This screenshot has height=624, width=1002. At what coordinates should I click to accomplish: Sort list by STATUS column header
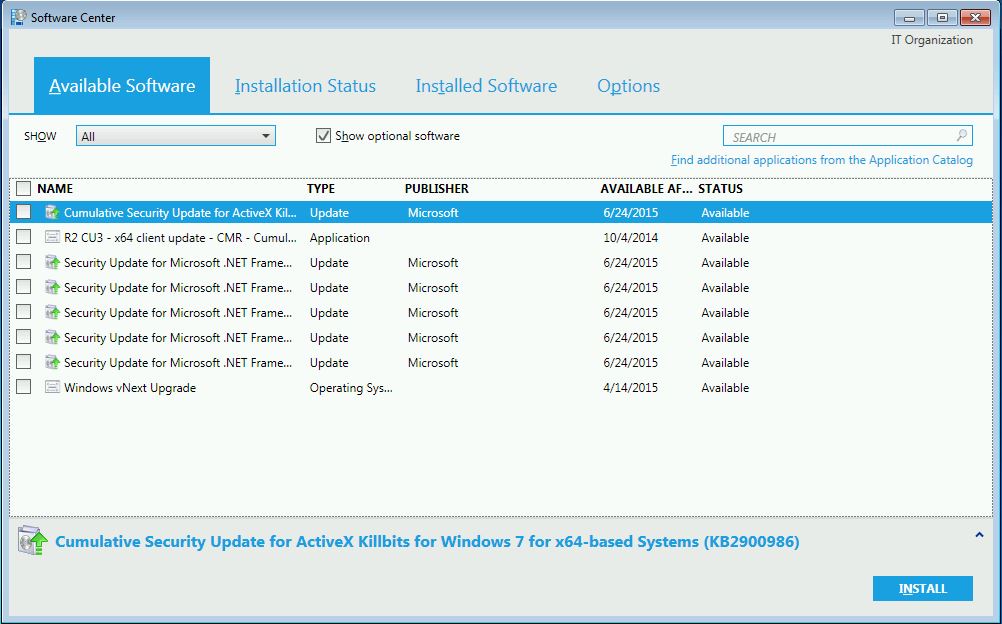tap(720, 188)
